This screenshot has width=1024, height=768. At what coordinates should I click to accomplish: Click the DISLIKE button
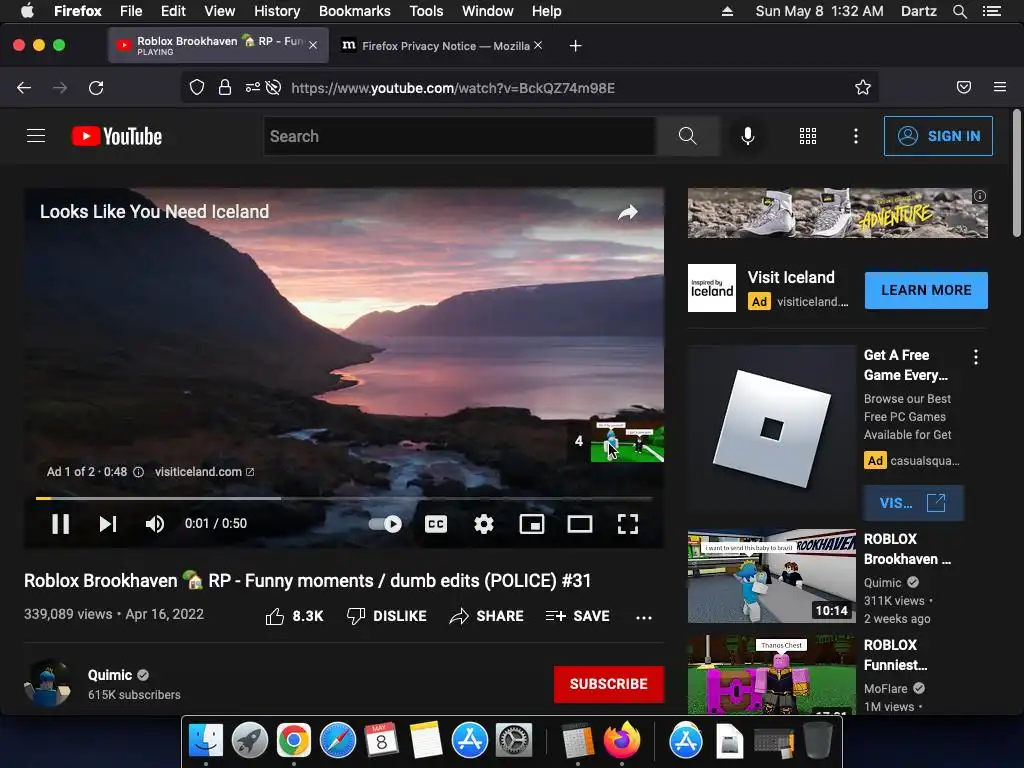pos(387,616)
